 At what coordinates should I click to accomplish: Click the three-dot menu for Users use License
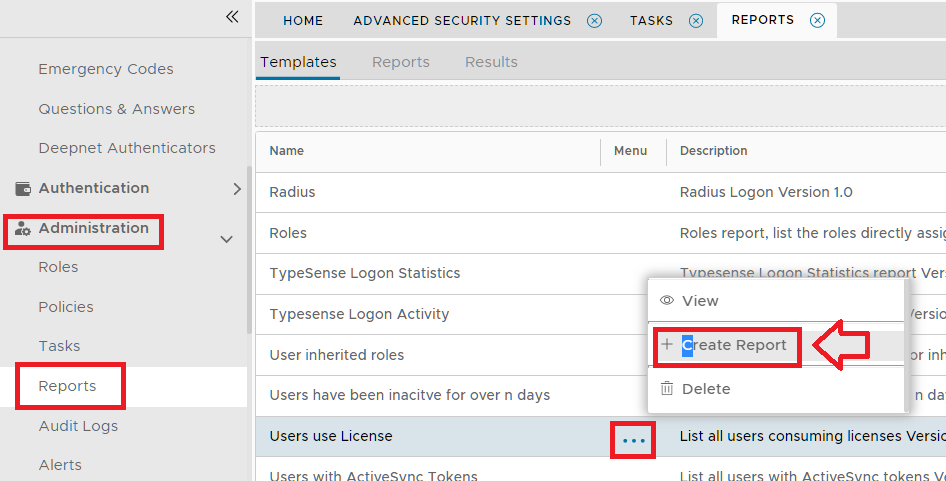coord(634,440)
